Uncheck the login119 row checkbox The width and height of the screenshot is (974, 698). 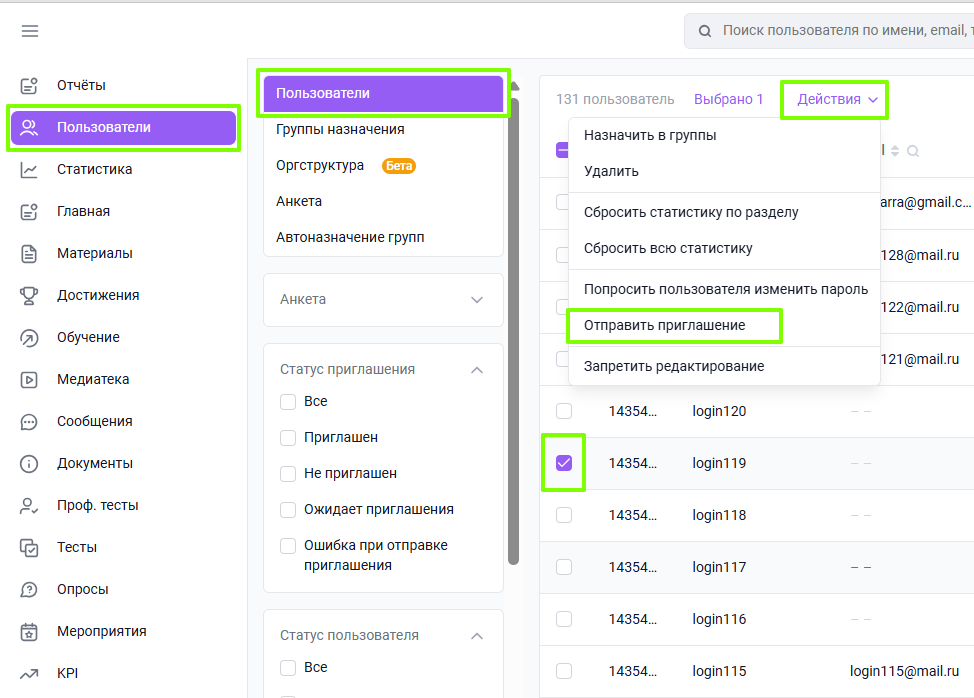[x=564, y=463]
